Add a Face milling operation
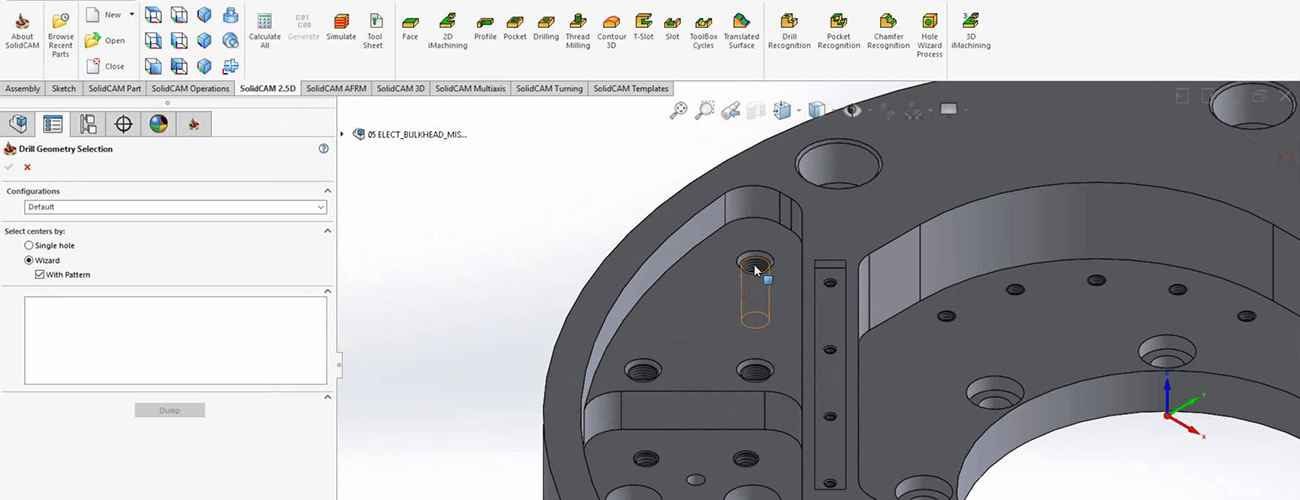 (410, 27)
